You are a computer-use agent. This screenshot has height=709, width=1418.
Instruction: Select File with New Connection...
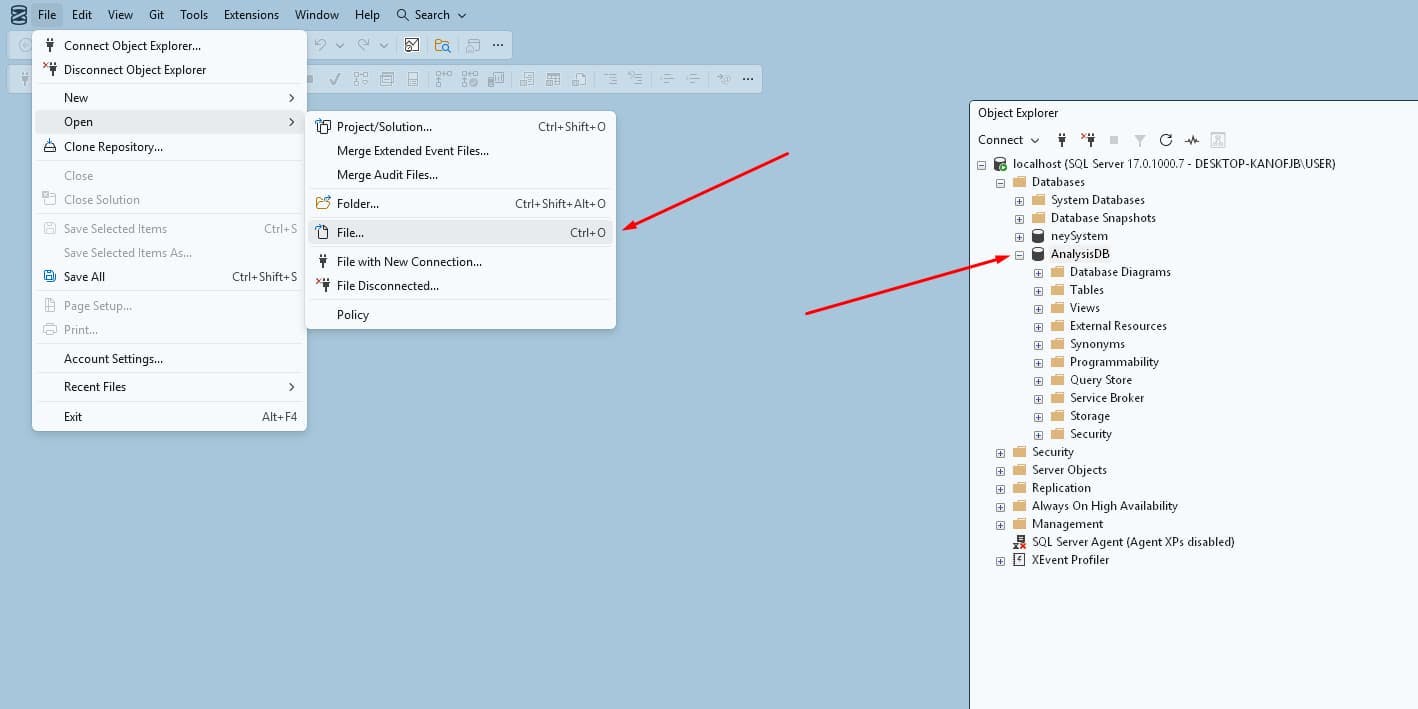pos(460,262)
